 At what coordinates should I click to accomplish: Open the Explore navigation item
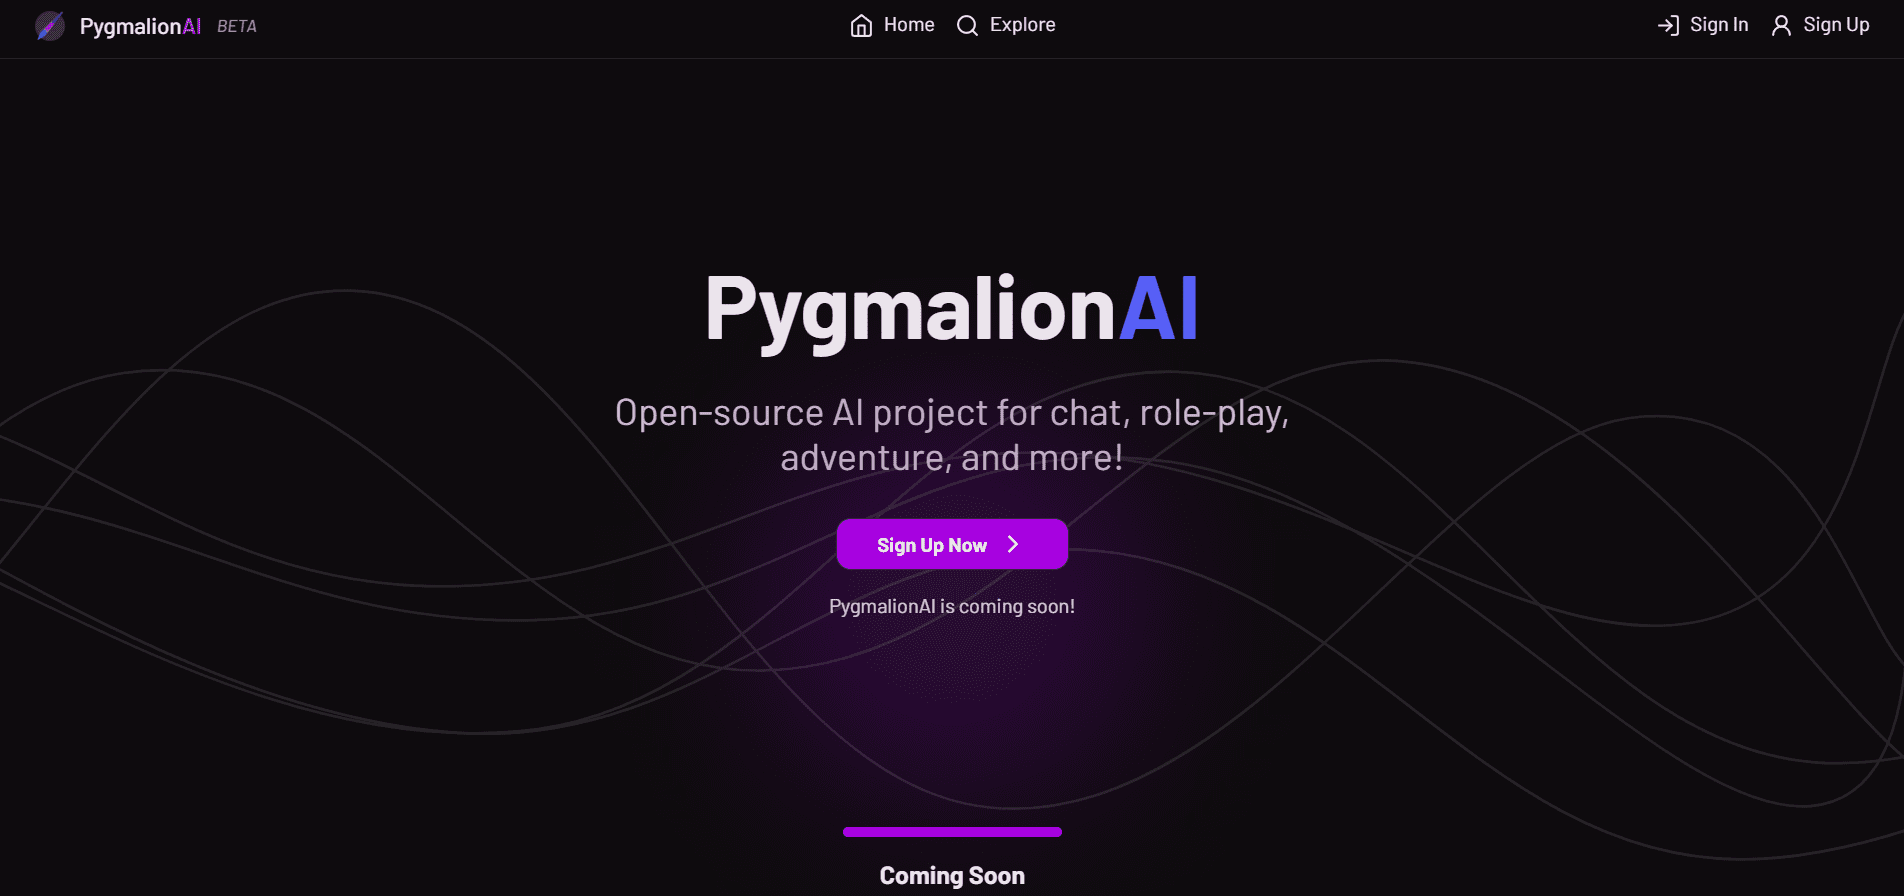coord(1006,25)
